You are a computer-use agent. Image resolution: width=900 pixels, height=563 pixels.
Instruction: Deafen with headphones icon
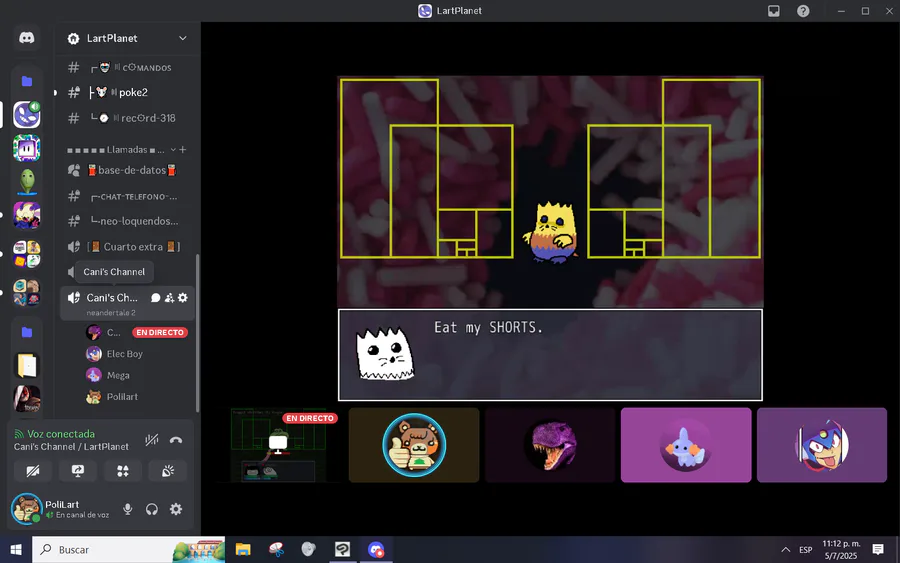point(152,509)
